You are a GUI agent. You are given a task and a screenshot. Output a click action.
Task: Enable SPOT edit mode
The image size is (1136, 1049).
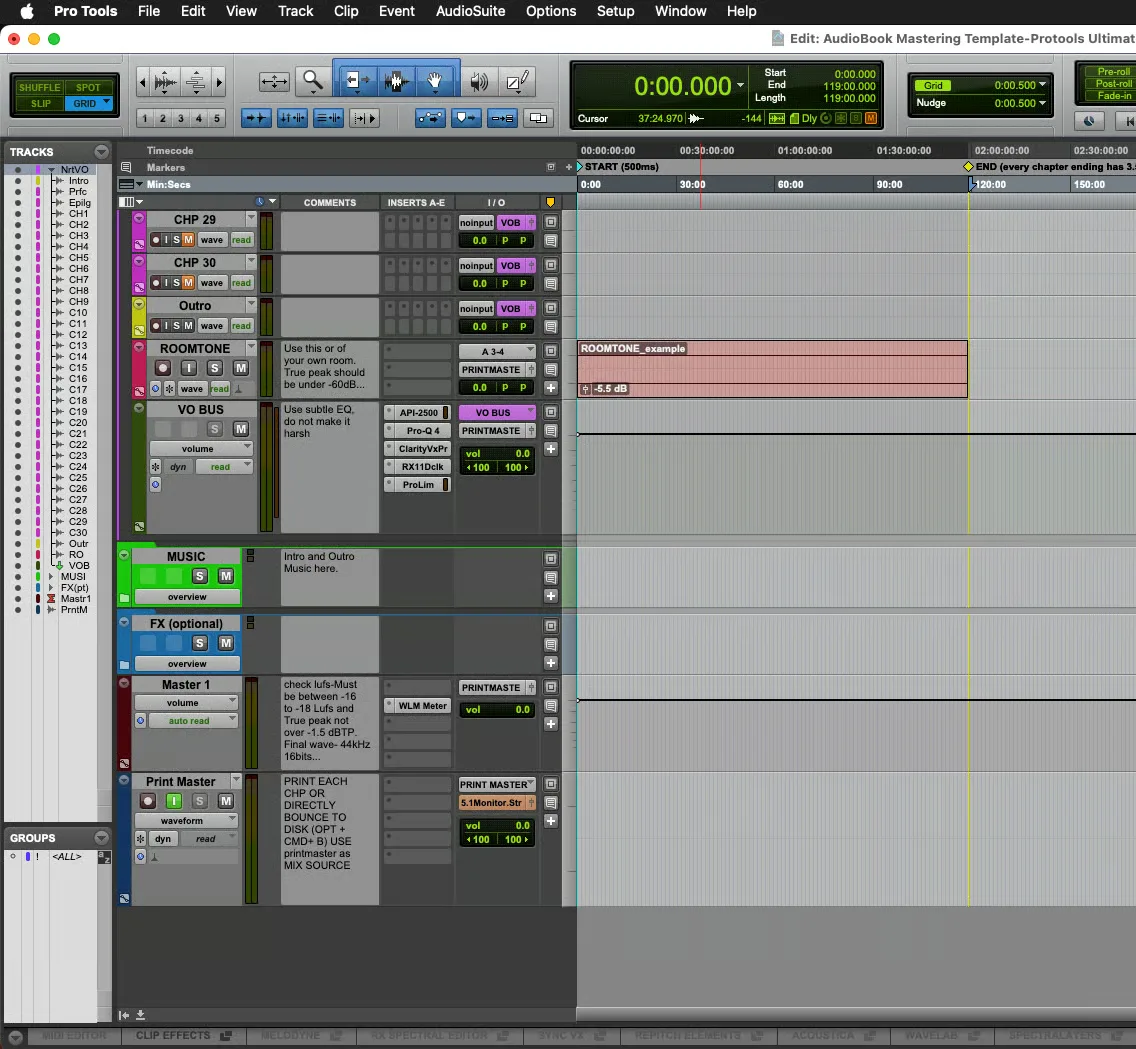click(x=88, y=87)
